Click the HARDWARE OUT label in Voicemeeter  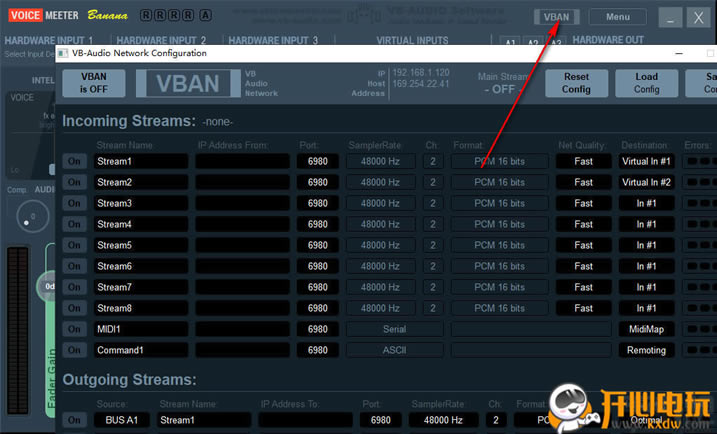608,40
